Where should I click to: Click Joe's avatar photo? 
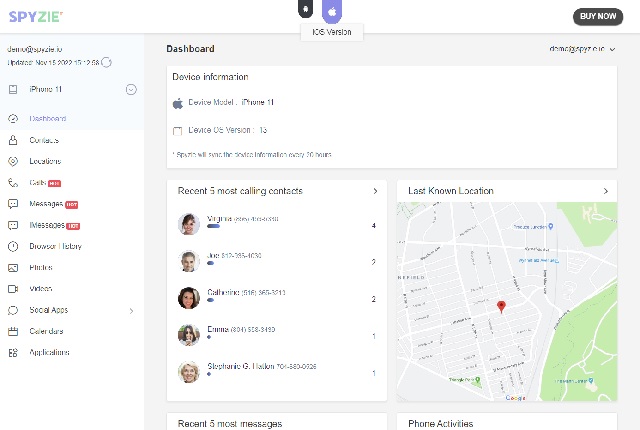tap(189, 261)
